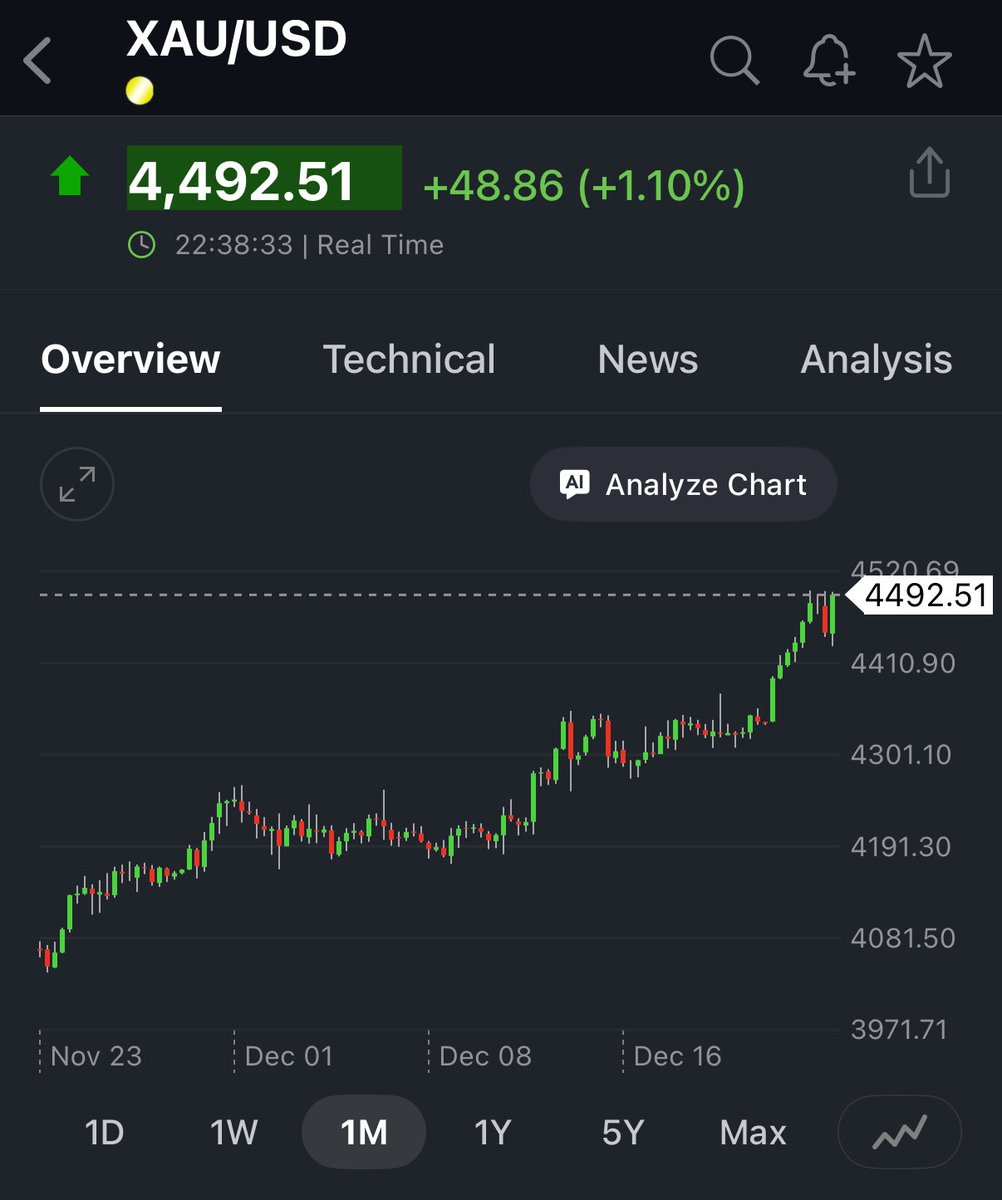Tap the green up arrow indicator
This screenshot has width=1002, height=1200.
[70, 177]
